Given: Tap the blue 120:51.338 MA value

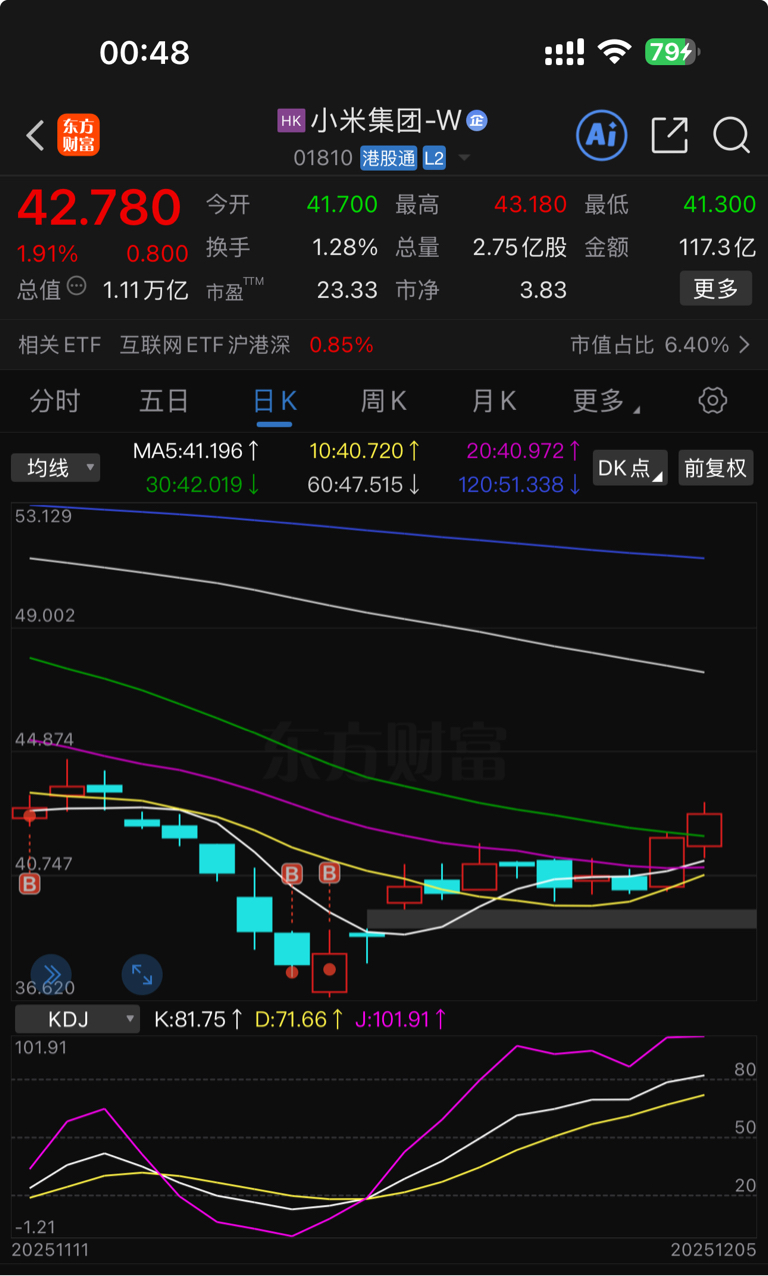Looking at the screenshot, I should [x=520, y=484].
